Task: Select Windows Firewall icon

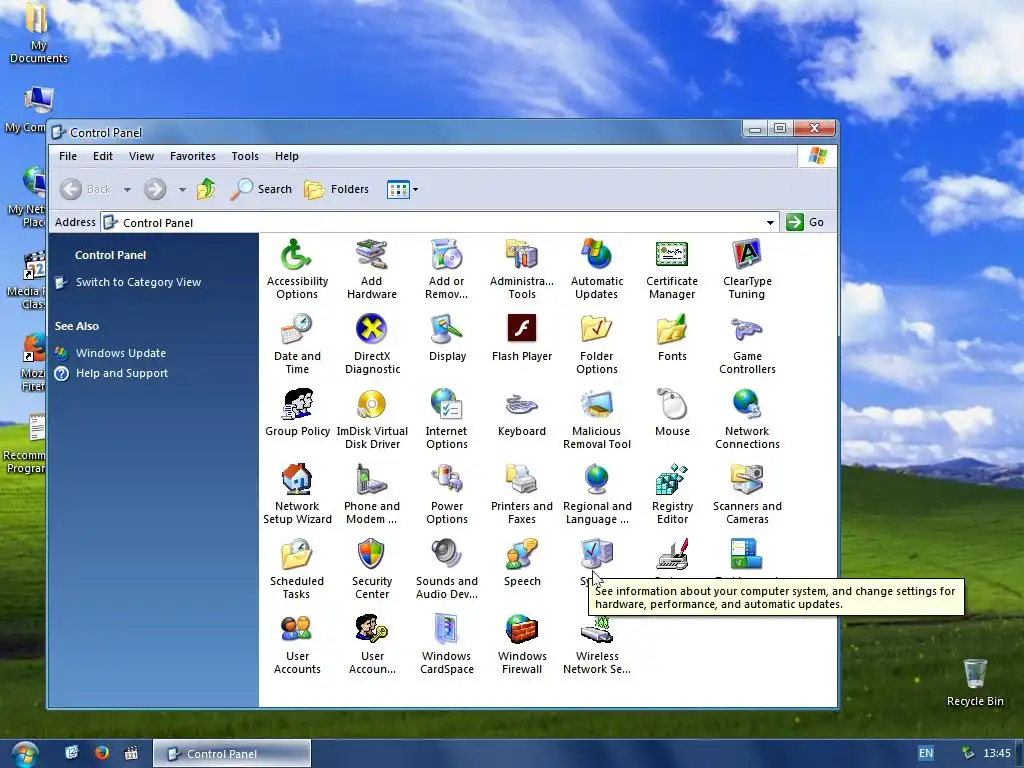Action: 522,644
